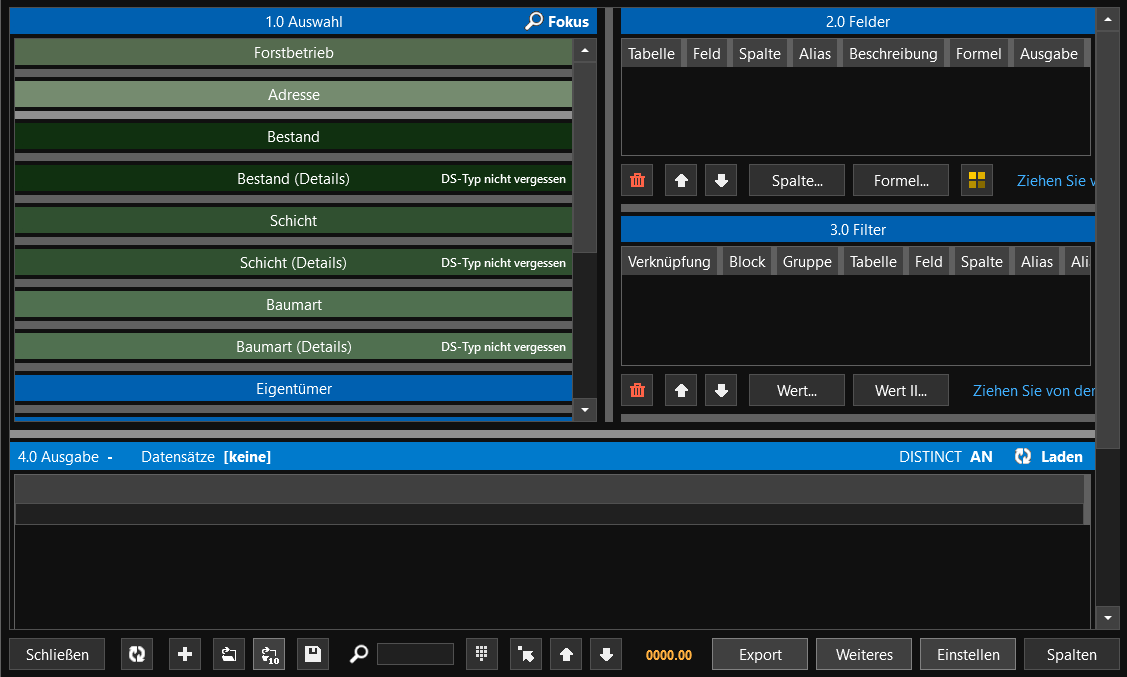The height and width of the screenshot is (677, 1127).
Task: Click the cursor selection icon in bottom toolbar
Action: click(526, 654)
